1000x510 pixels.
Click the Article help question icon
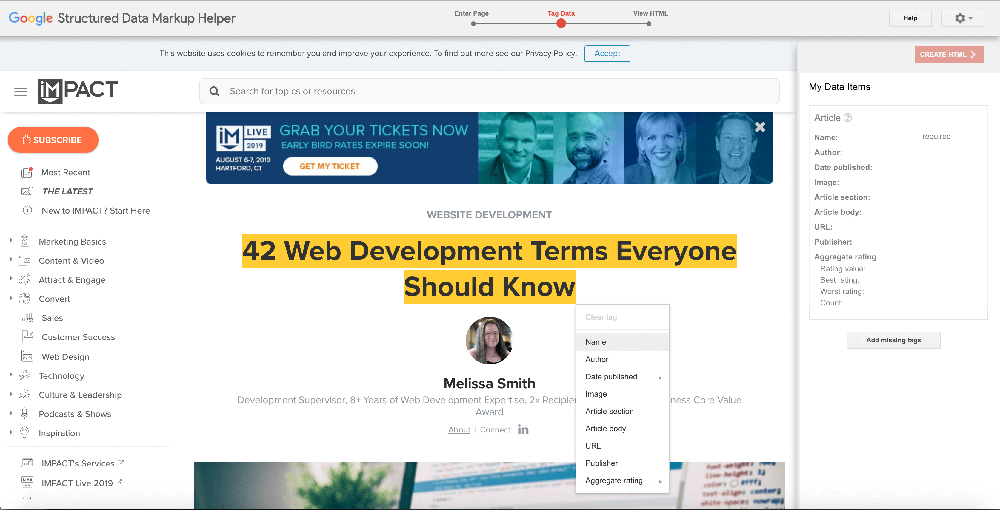848,118
